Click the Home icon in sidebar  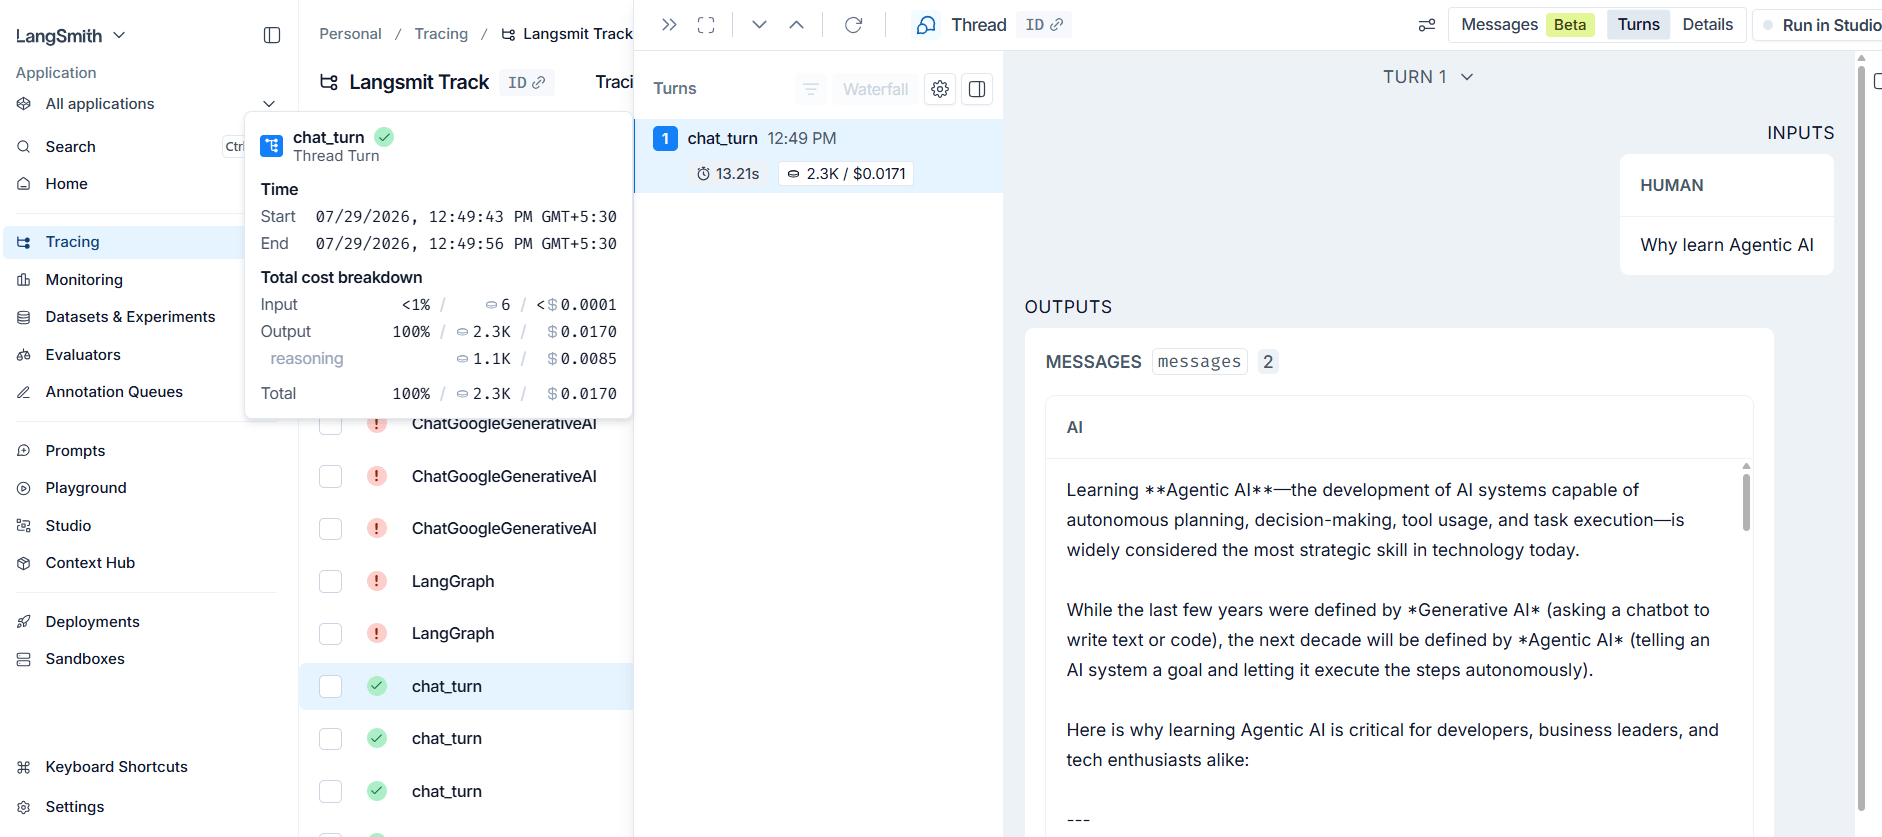[24, 184]
